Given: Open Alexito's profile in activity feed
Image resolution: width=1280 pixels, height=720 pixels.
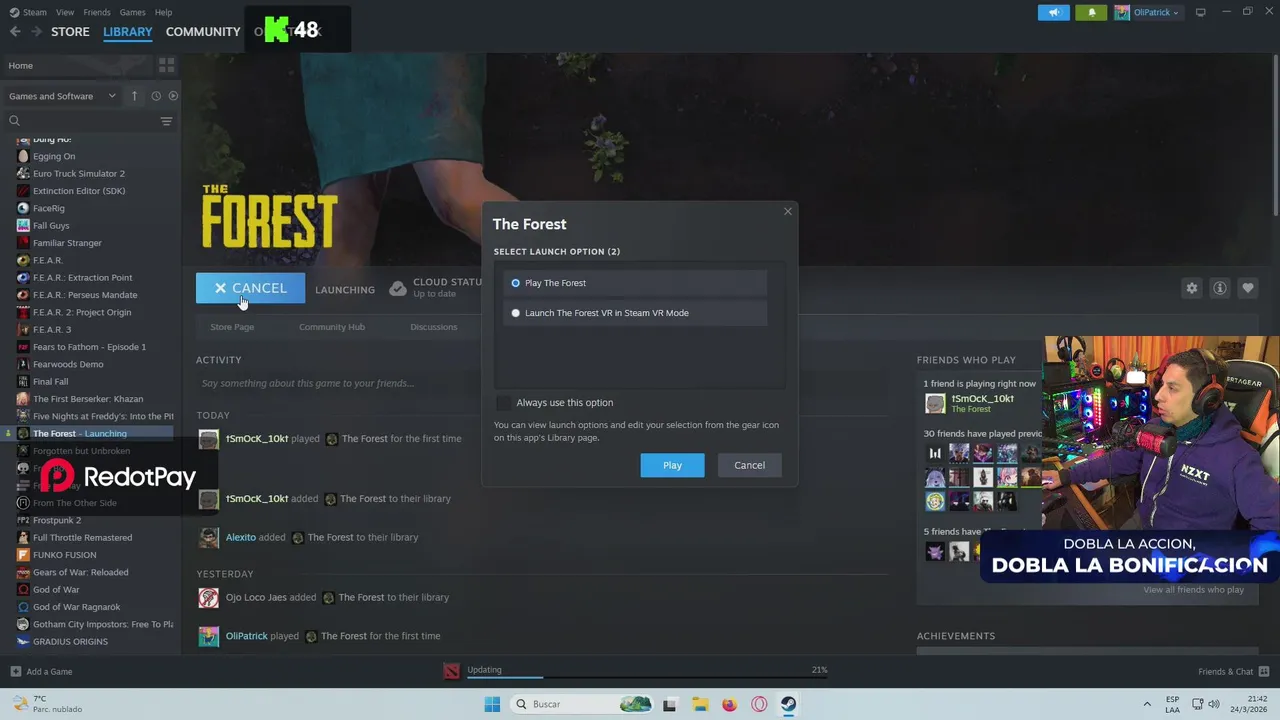Looking at the screenshot, I should (240, 537).
